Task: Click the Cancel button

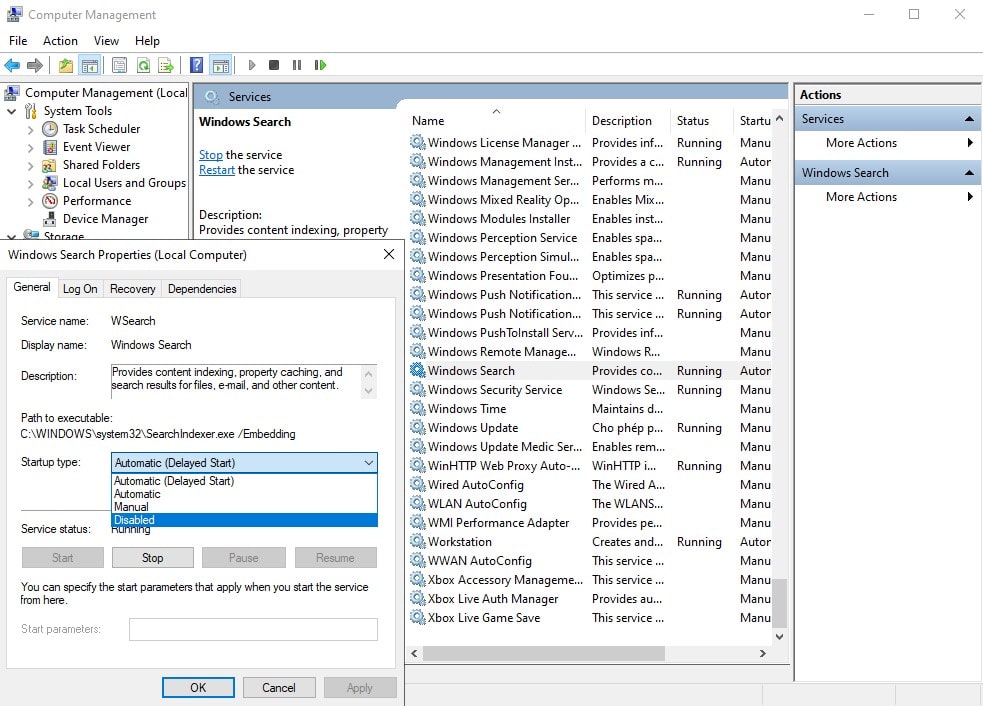Action: (x=278, y=687)
